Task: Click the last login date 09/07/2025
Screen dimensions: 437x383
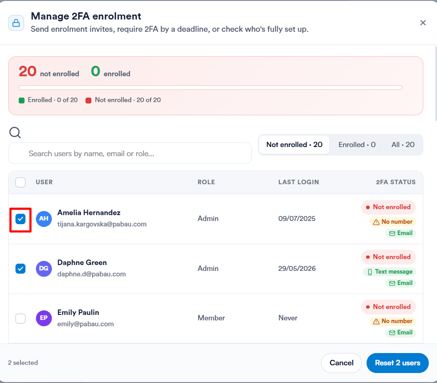Action: (297, 219)
